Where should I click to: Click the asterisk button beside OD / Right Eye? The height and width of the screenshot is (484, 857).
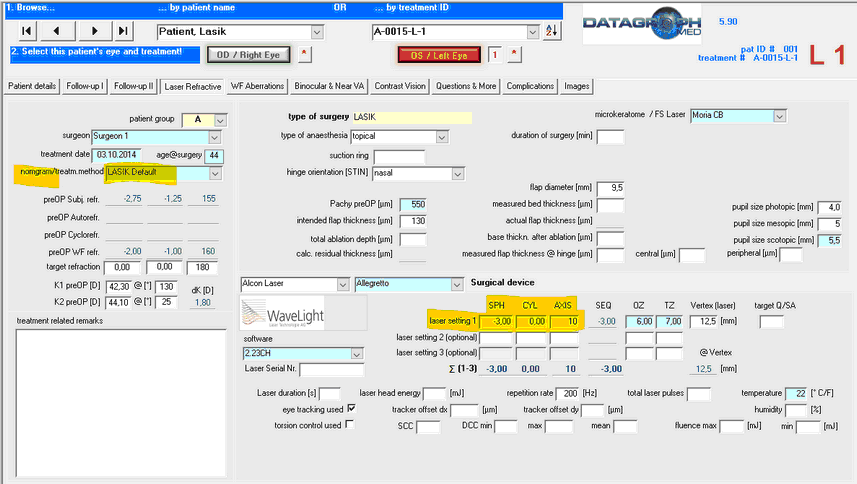[305, 52]
